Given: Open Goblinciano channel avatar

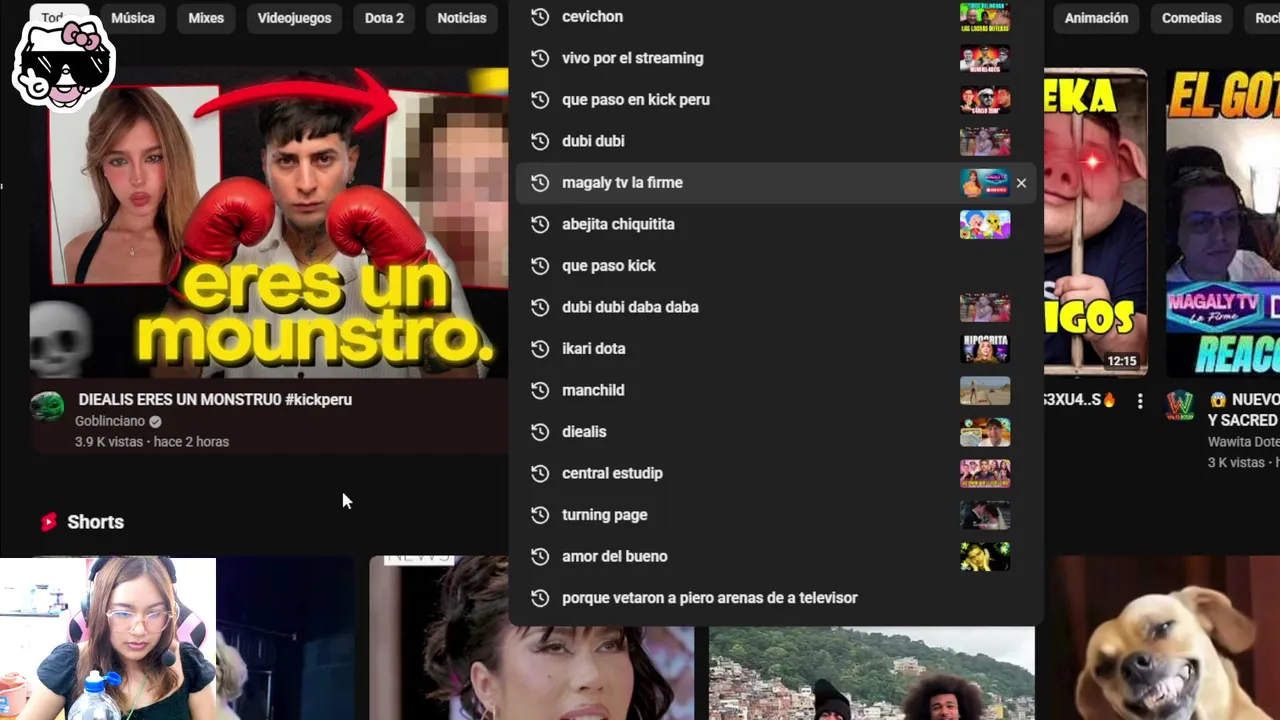Looking at the screenshot, I should point(47,406).
